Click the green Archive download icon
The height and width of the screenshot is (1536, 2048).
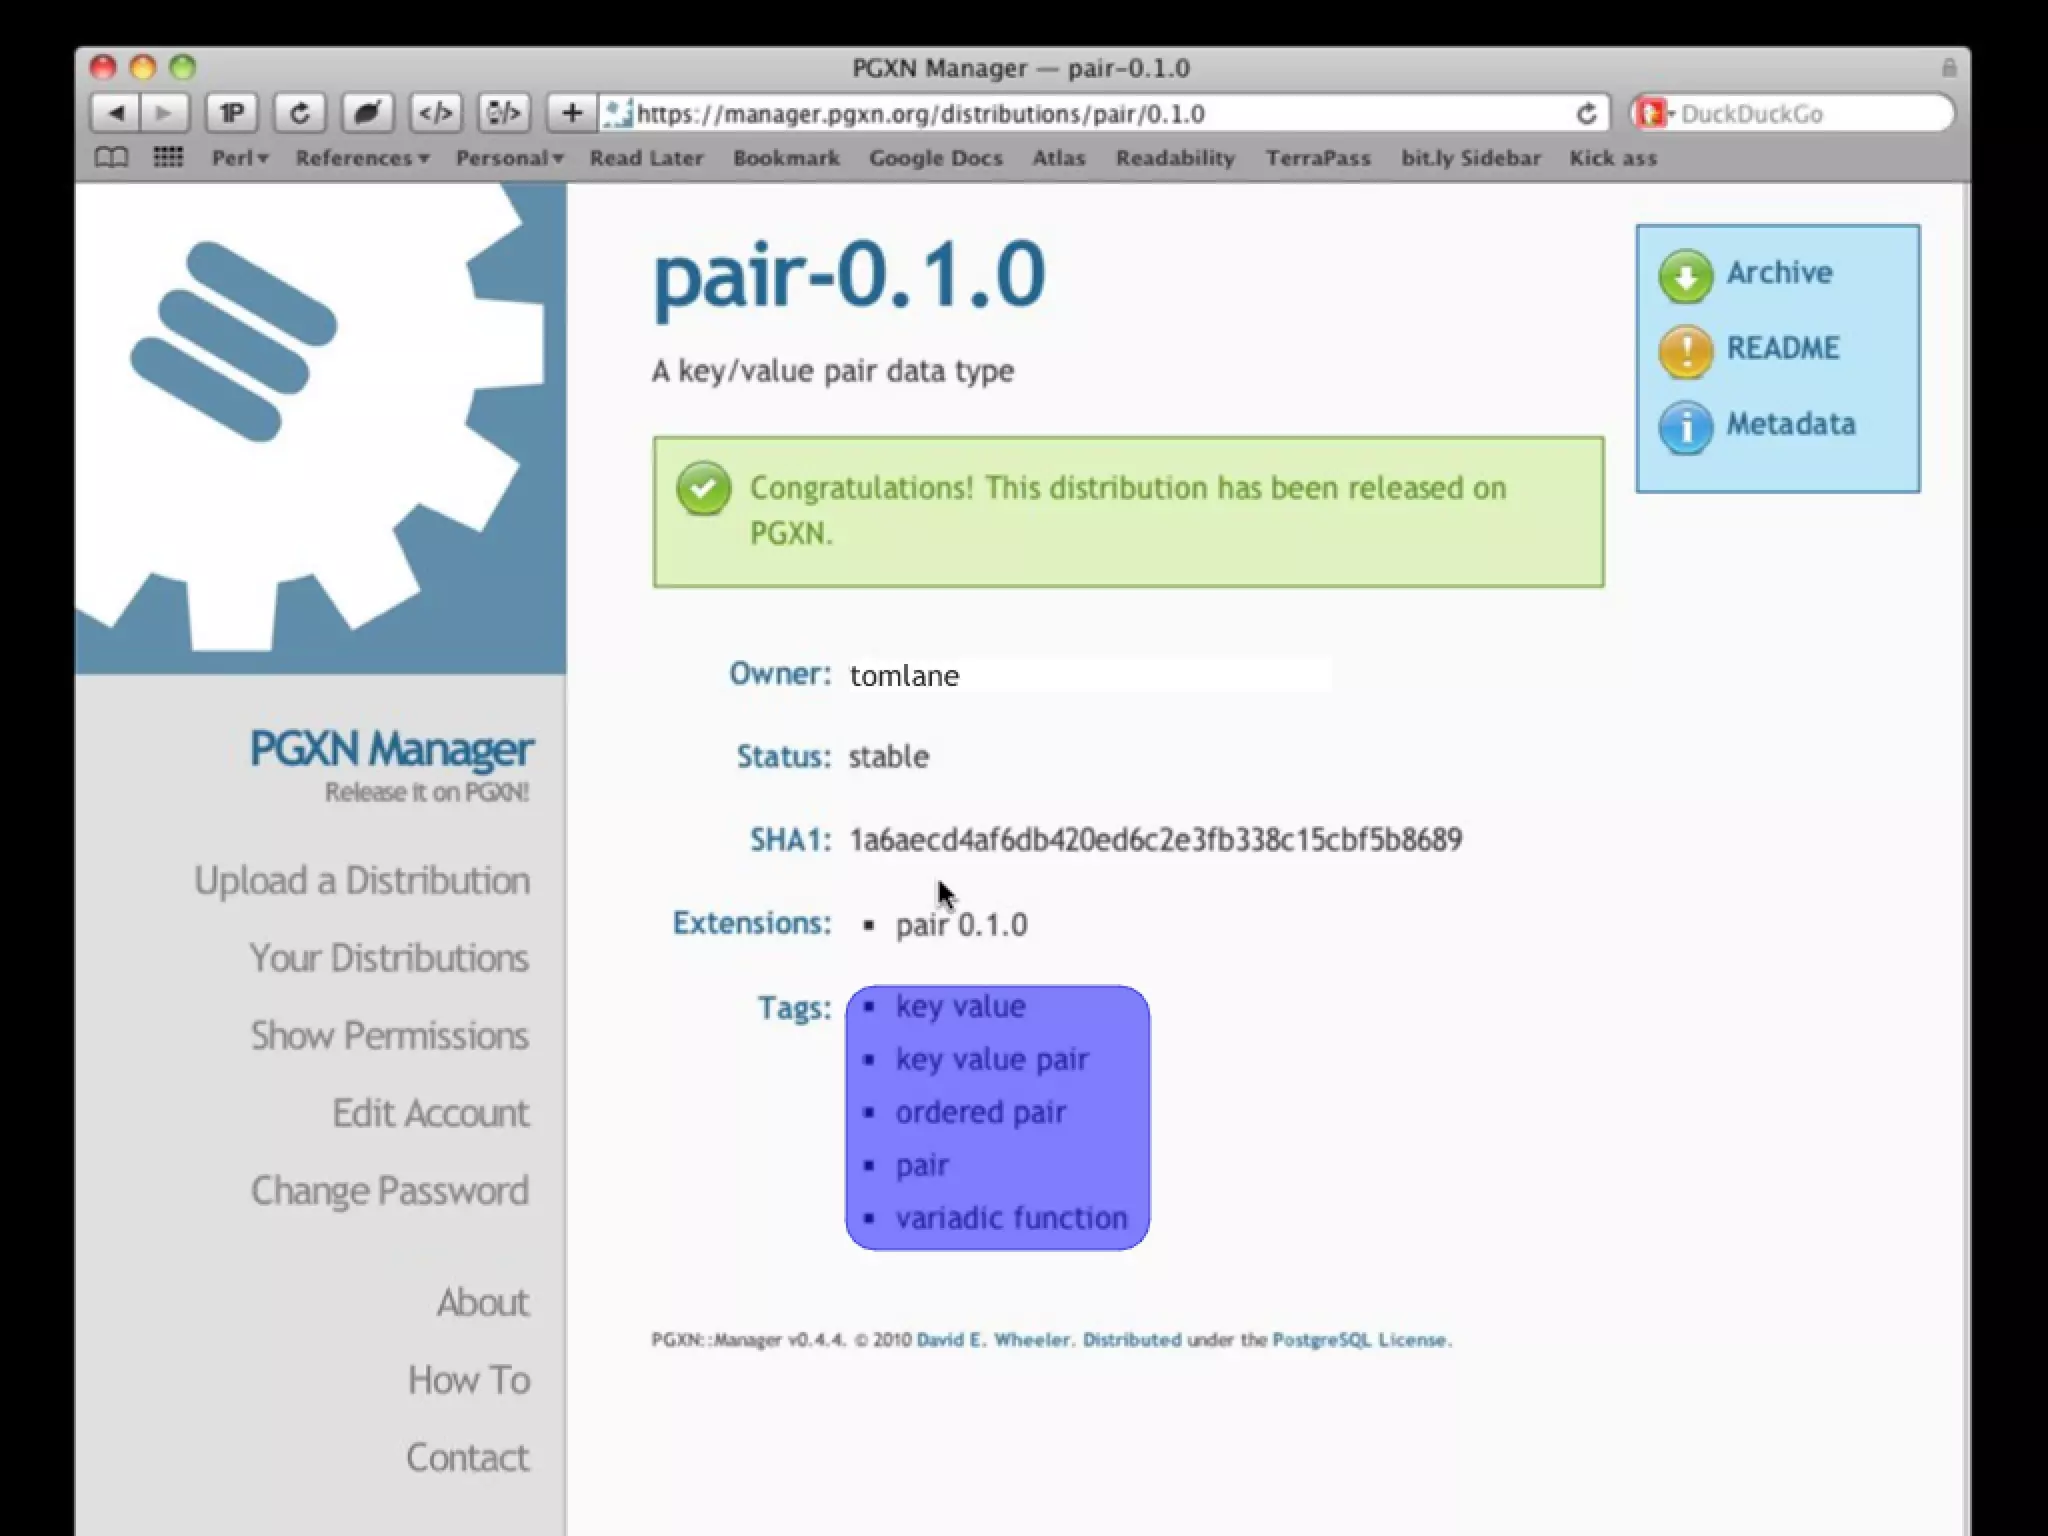pos(1686,276)
